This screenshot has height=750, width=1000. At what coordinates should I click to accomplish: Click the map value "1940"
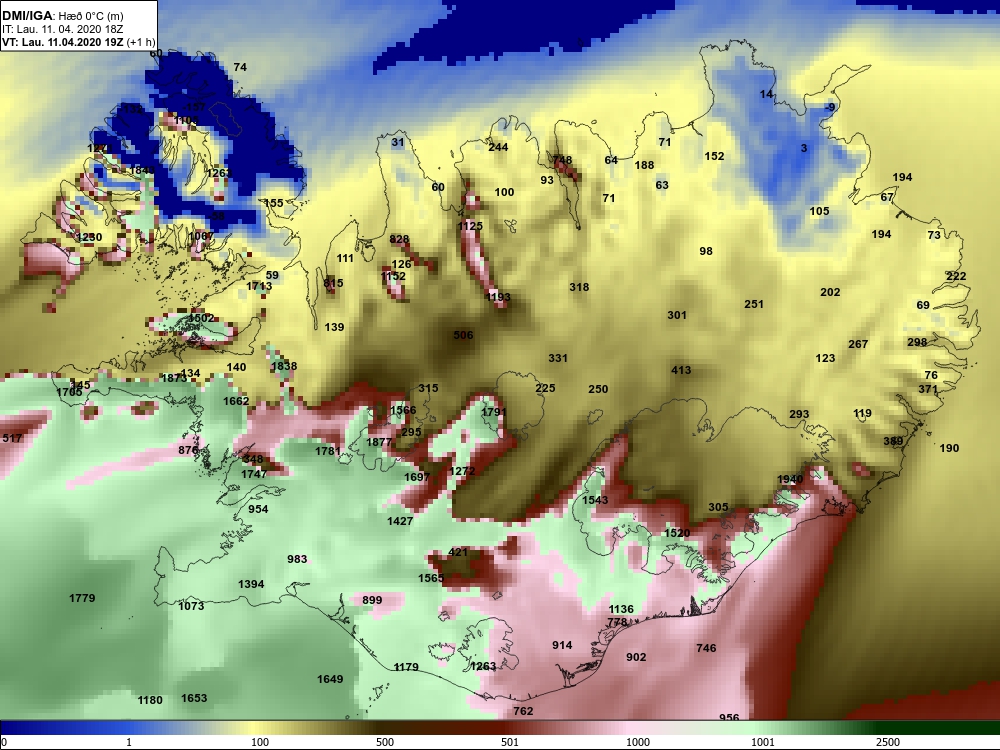point(790,480)
